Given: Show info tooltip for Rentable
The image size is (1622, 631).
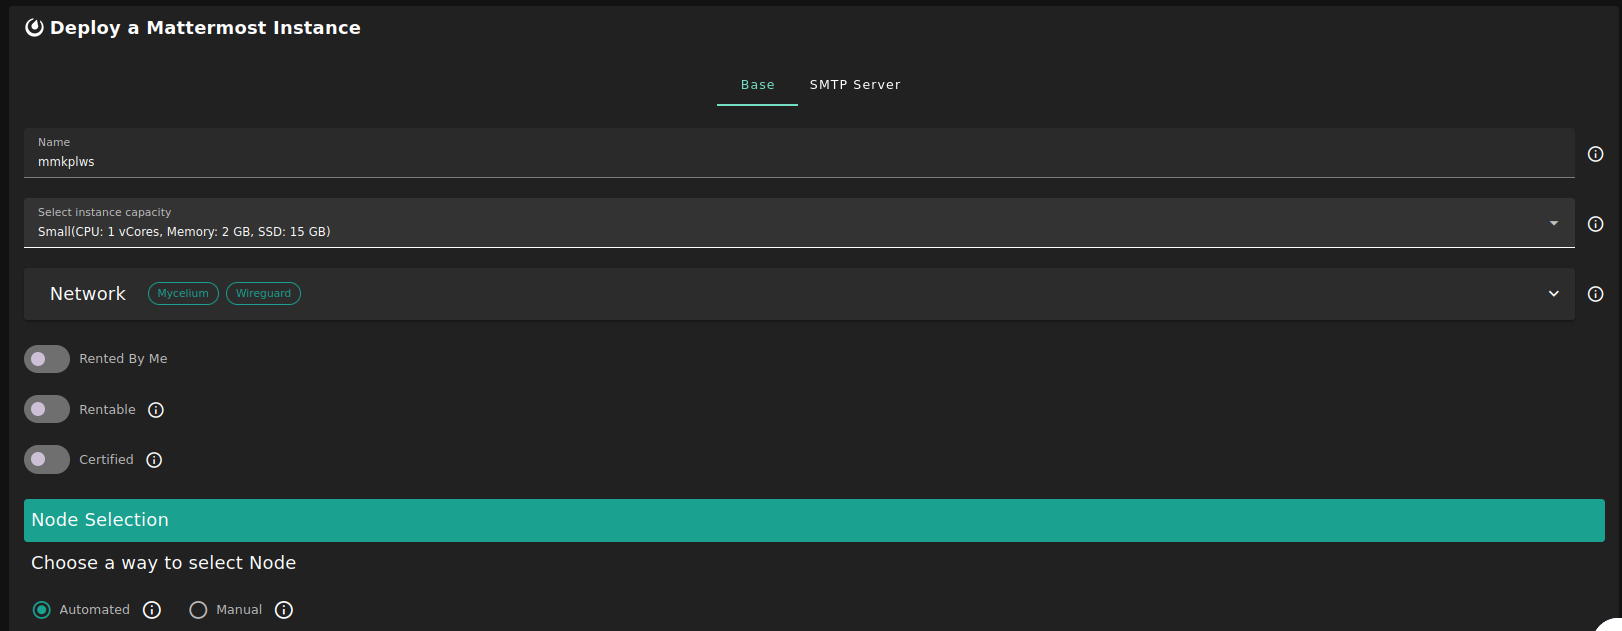Looking at the screenshot, I should (x=156, y=410).
